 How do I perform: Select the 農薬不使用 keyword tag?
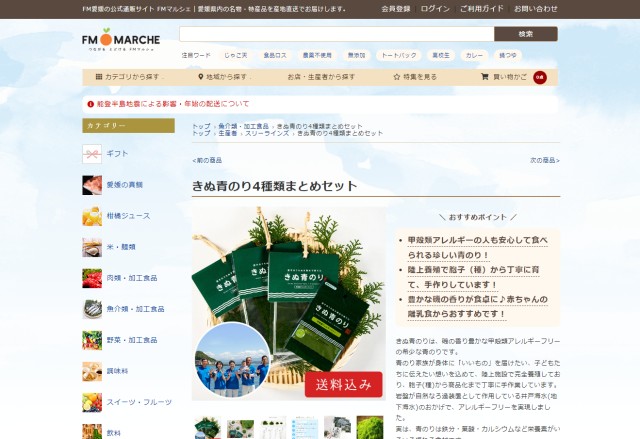(317, 55)
